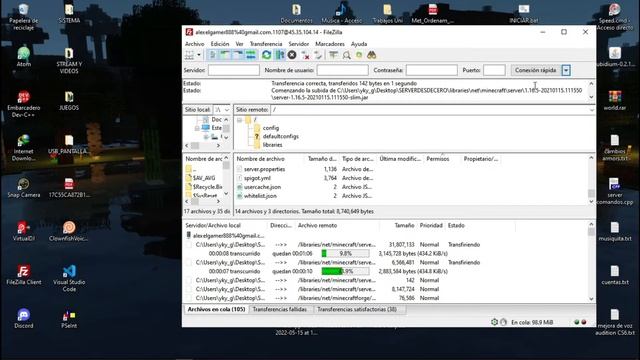Open the Transferencia menu

(266, 44)
